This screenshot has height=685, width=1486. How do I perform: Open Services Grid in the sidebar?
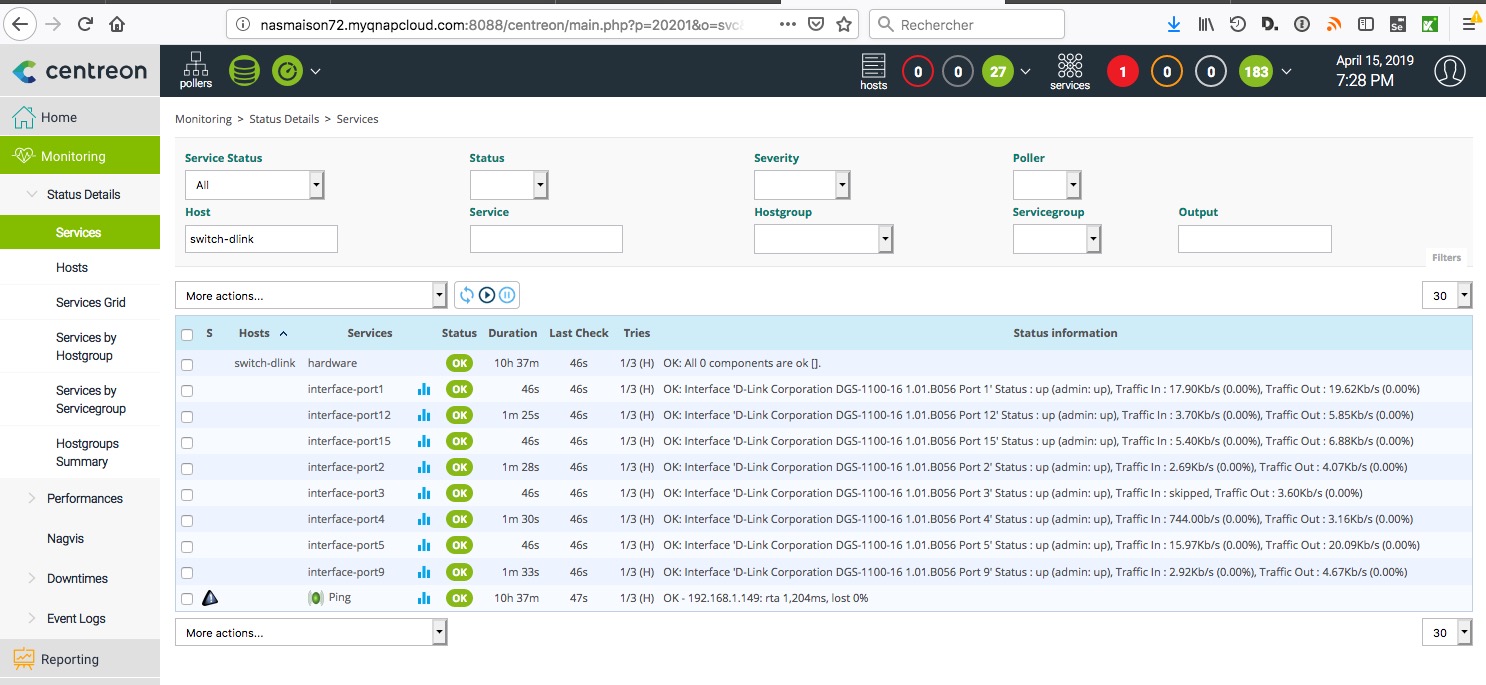pos(91,302)
